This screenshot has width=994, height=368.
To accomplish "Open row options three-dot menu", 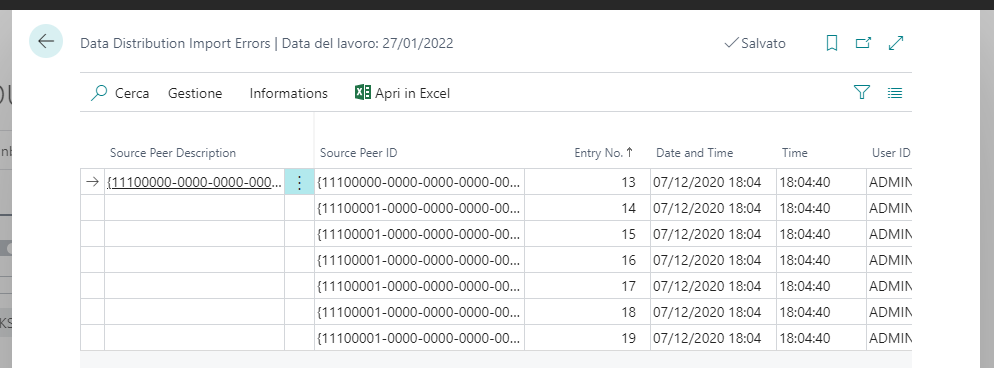I will pyautogui.click(x=299, y=182).
